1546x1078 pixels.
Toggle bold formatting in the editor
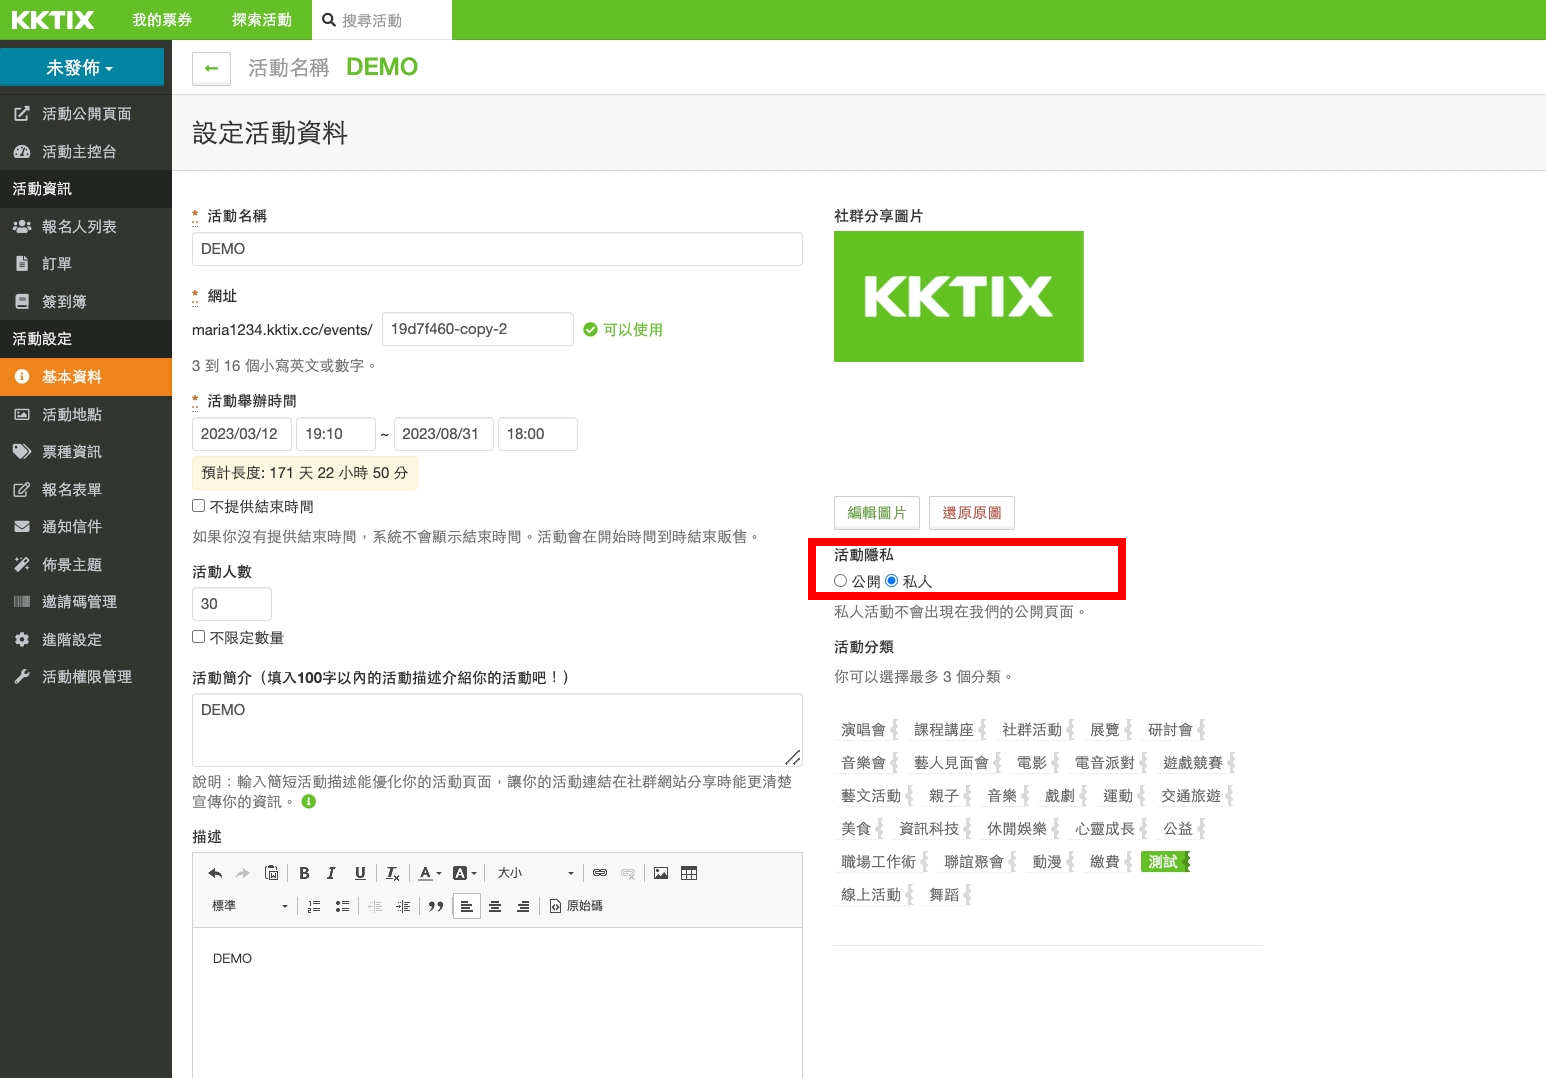(x=304, y=873)
